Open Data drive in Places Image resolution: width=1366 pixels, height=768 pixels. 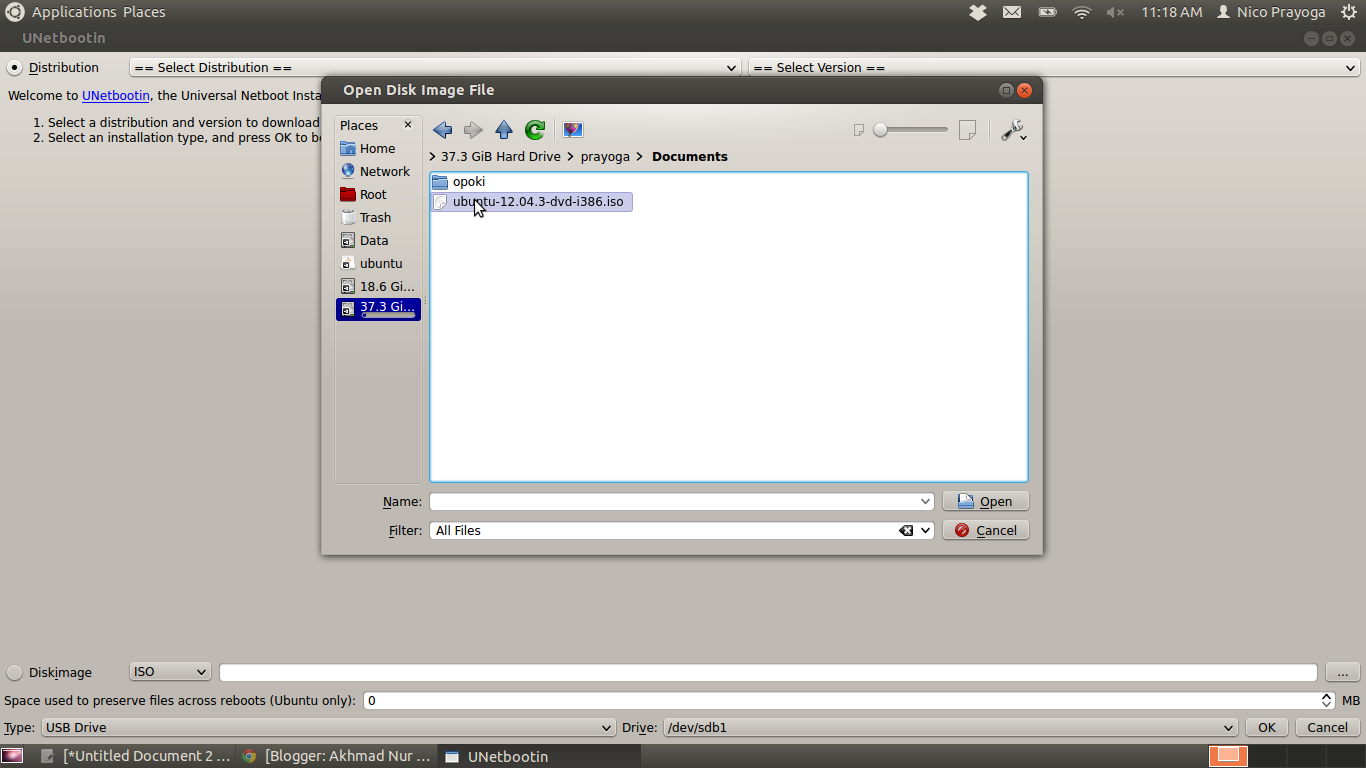coord(378,240)
